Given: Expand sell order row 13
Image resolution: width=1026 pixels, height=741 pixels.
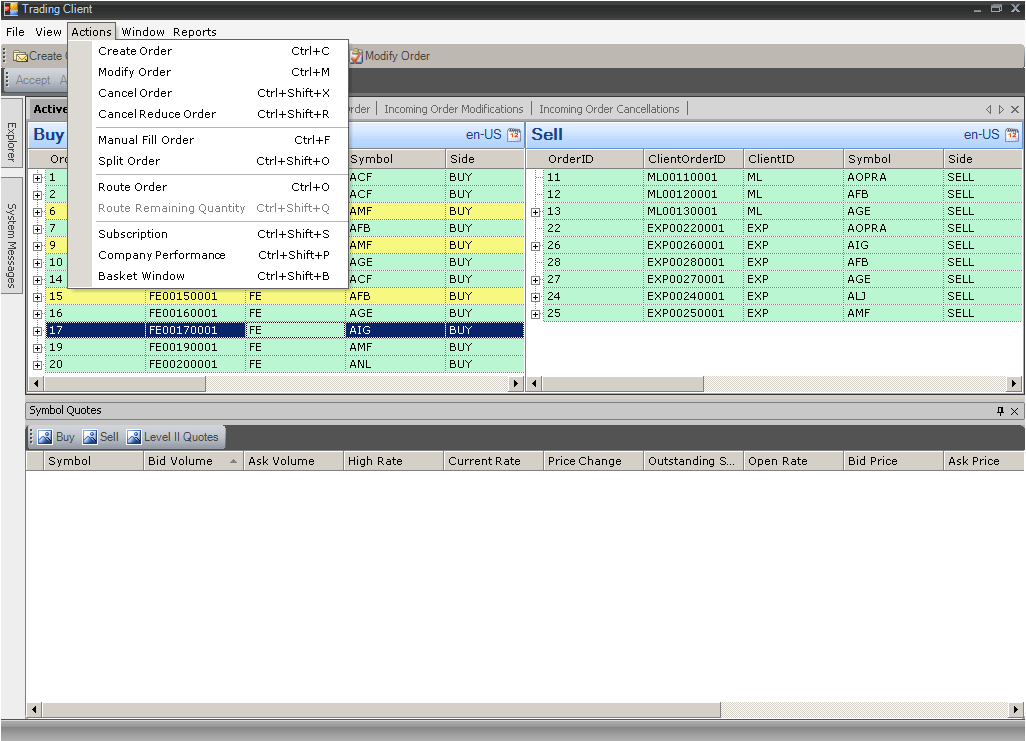Looking at the screenshot, I should (536, 212).
